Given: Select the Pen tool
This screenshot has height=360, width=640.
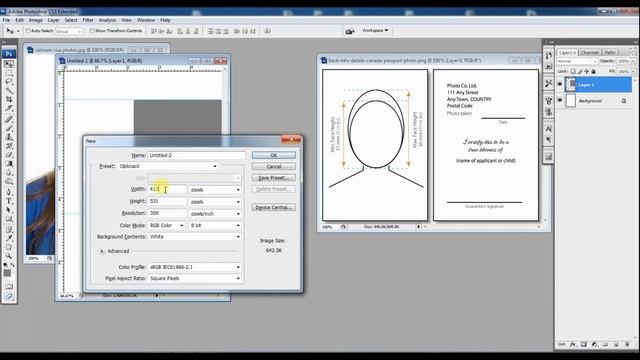Looking at the screenshot, I should (x=9, y=192).
